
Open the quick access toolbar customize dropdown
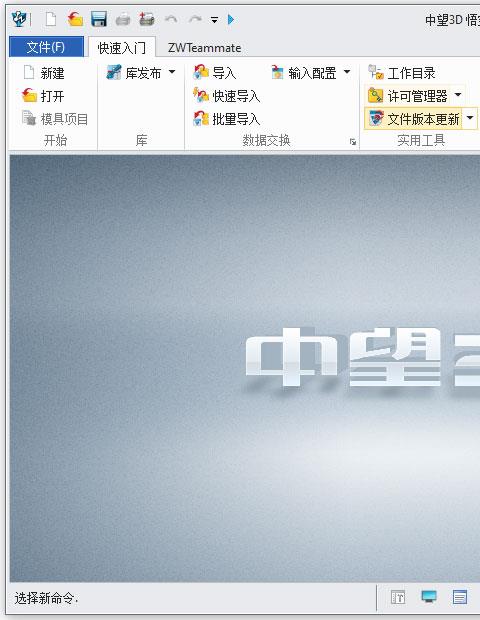click(214, 19)
